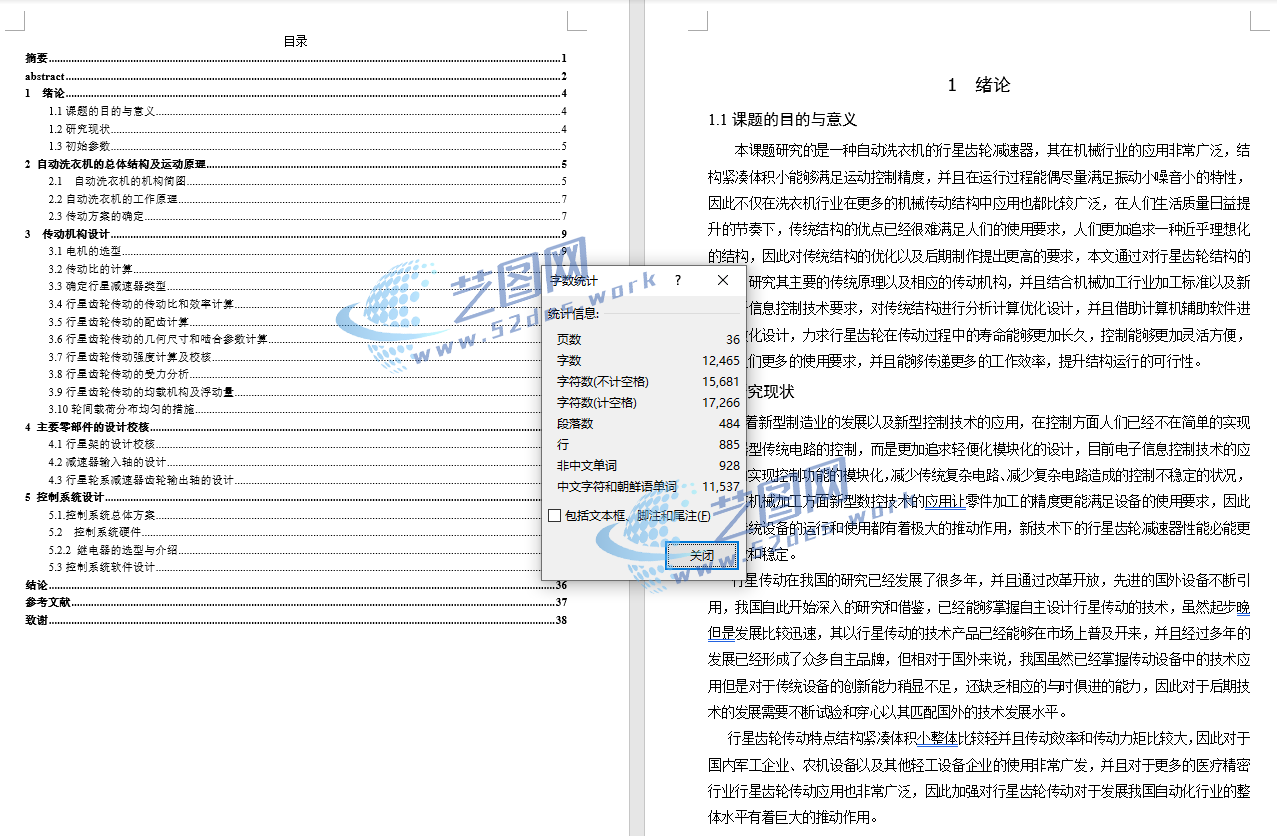Click the body heading 1.1 课题的目的与意义 on right page
Image resolution: width=1277 pixels, height=836 pixels.
(x=782, y=120)
